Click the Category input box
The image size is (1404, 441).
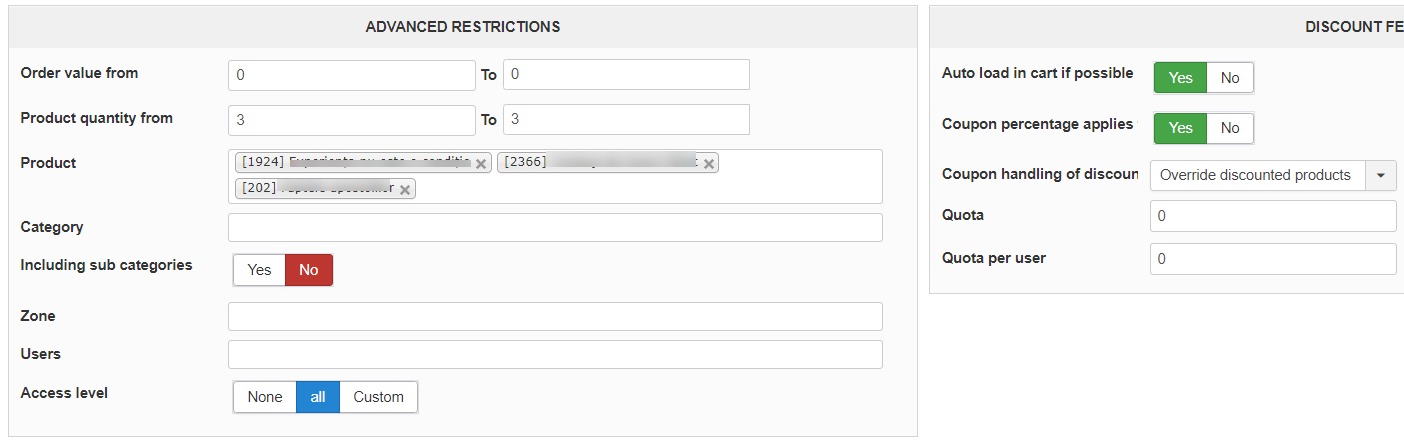click(555, 228)
